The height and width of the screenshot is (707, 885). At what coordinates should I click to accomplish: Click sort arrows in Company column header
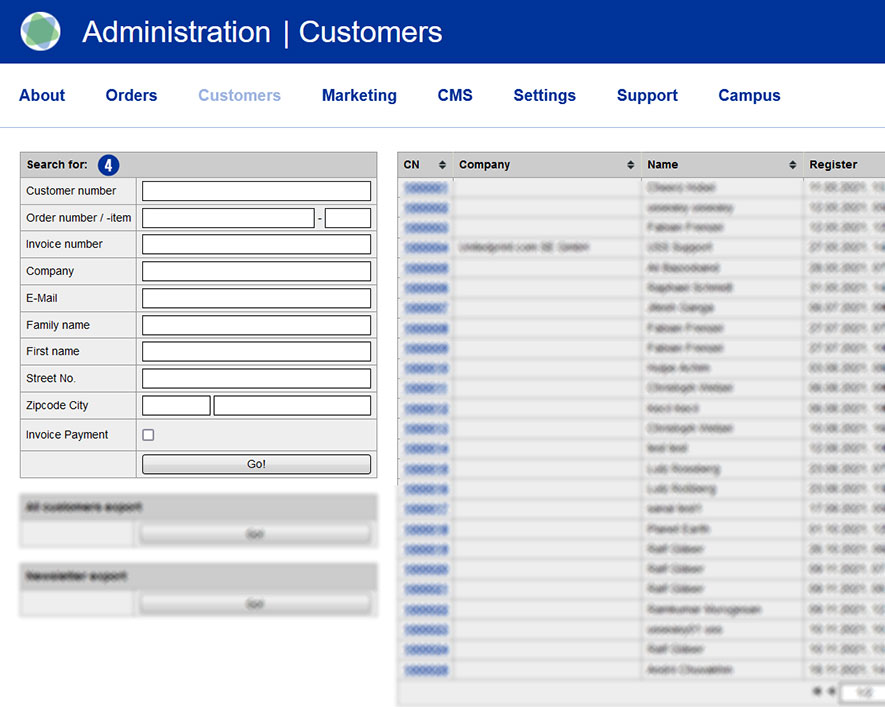[x=631, y=165]
